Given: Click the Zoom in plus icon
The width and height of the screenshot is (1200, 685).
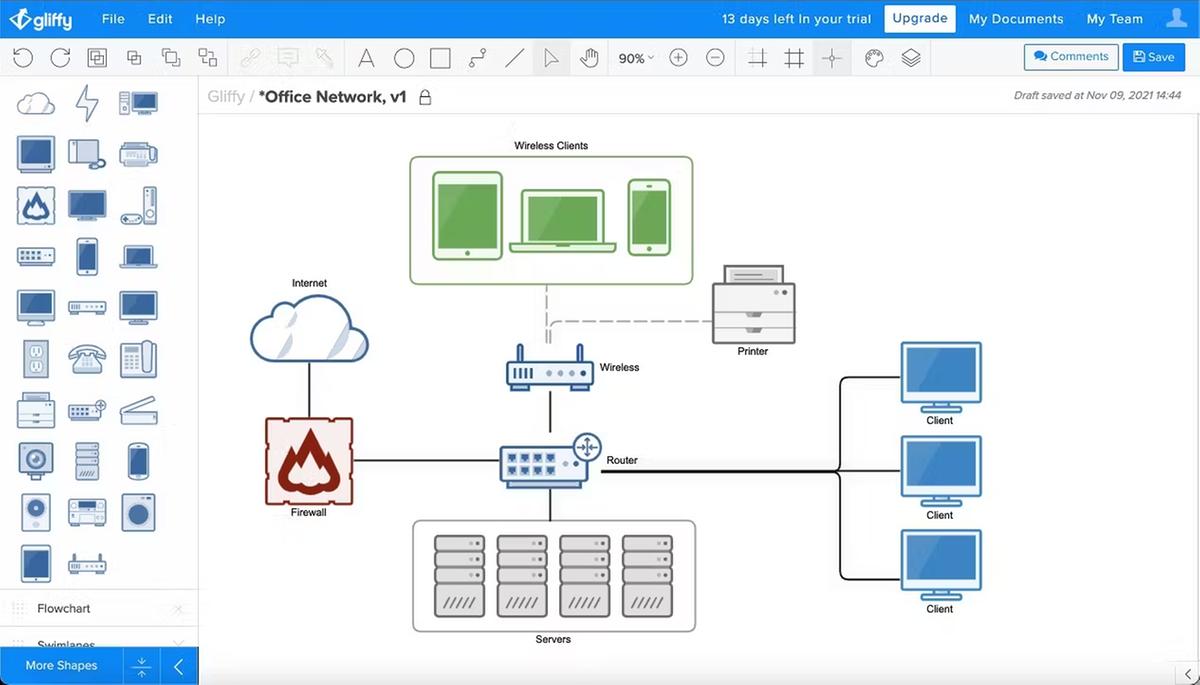Looking at the screenshot, I should [678, 58].
